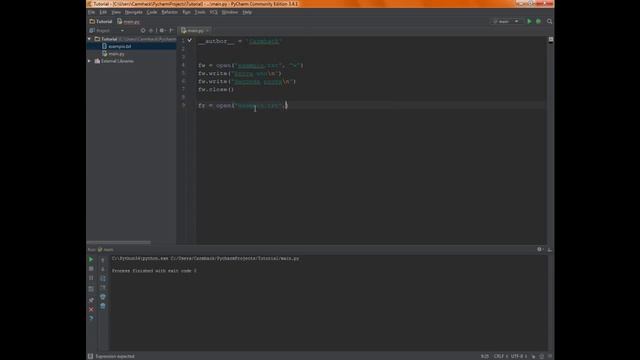Screen dimensions: 640x360
Task: Expand External Libraries node
Action: 89,61
